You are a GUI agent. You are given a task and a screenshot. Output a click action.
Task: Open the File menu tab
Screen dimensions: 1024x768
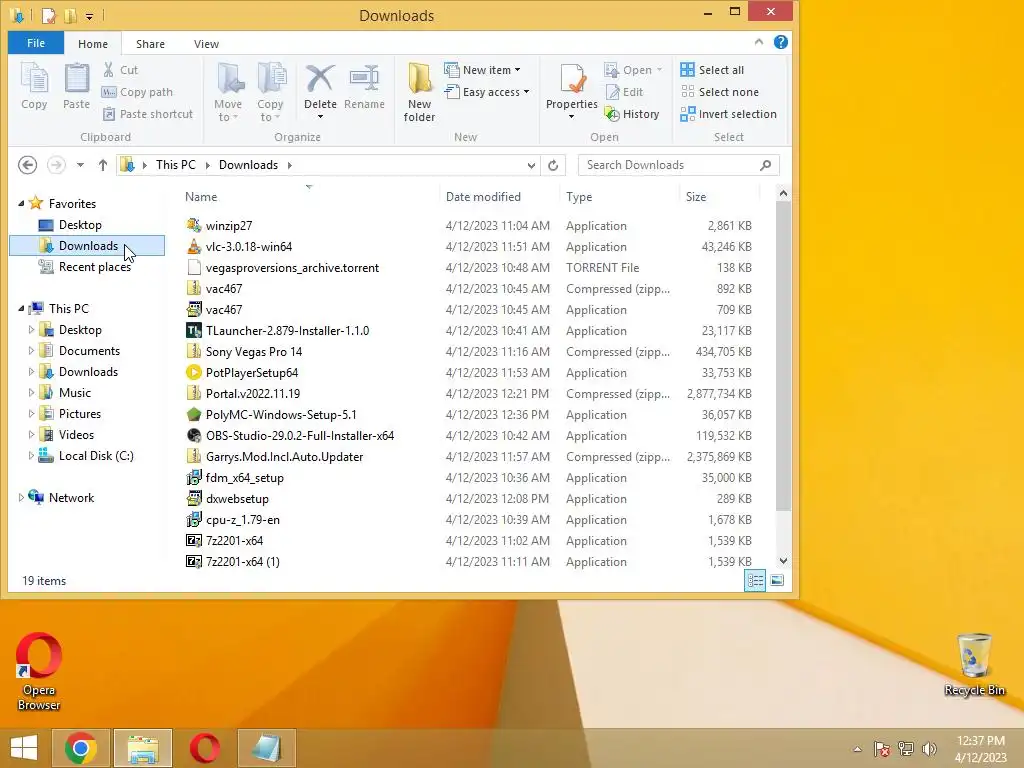click(x=36, y=43)
